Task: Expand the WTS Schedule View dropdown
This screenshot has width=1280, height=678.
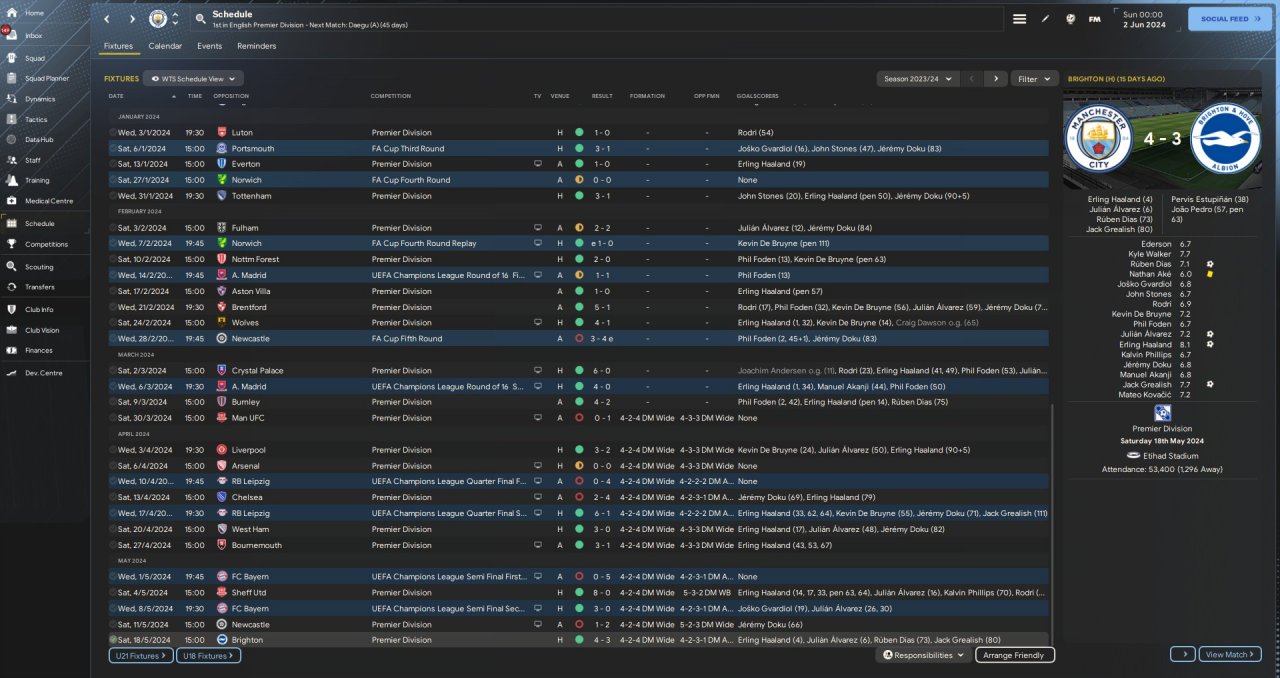Action: pos(193,78)
